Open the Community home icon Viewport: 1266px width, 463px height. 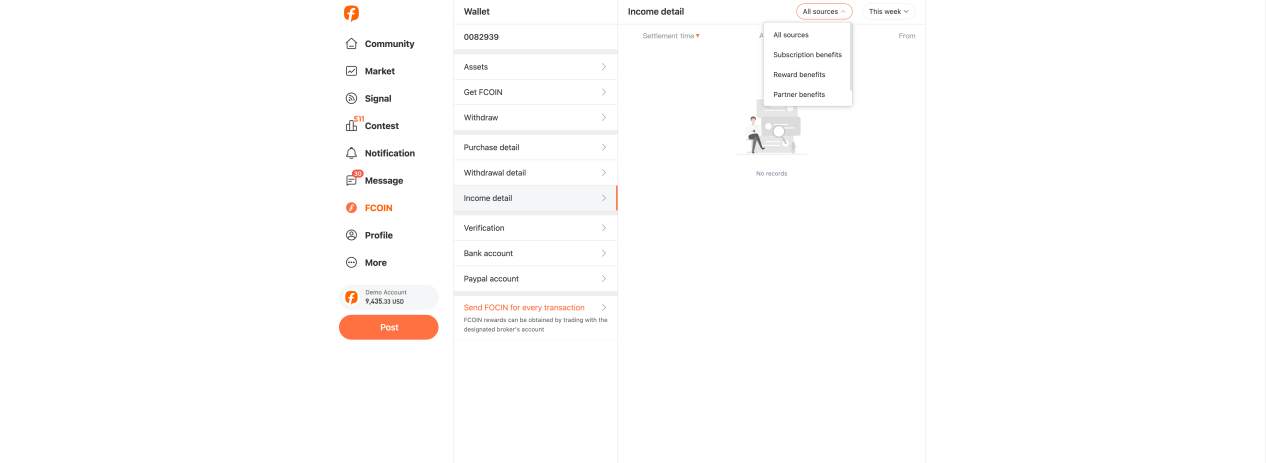[351, 44]
